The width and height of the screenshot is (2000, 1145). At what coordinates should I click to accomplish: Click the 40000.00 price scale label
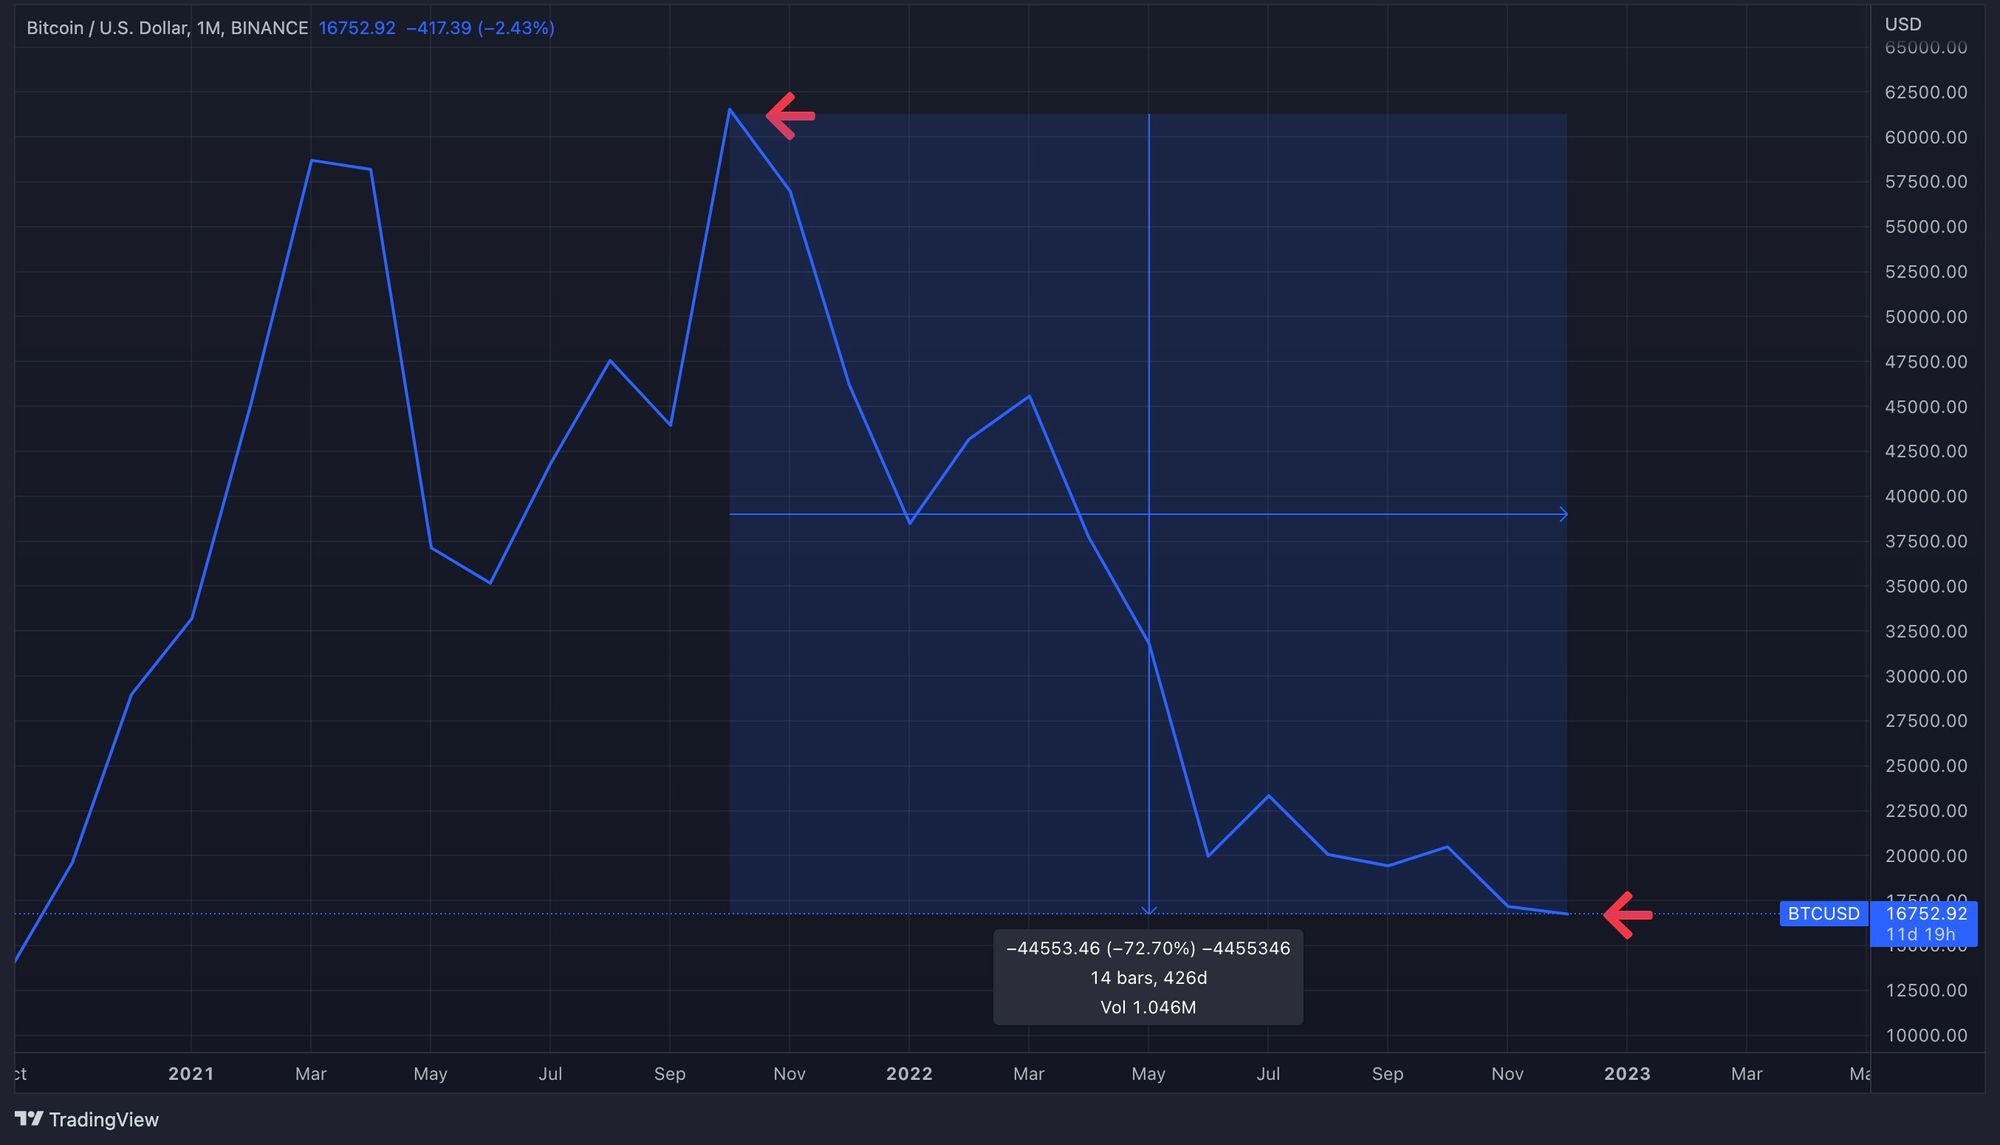coord(1925,496)
